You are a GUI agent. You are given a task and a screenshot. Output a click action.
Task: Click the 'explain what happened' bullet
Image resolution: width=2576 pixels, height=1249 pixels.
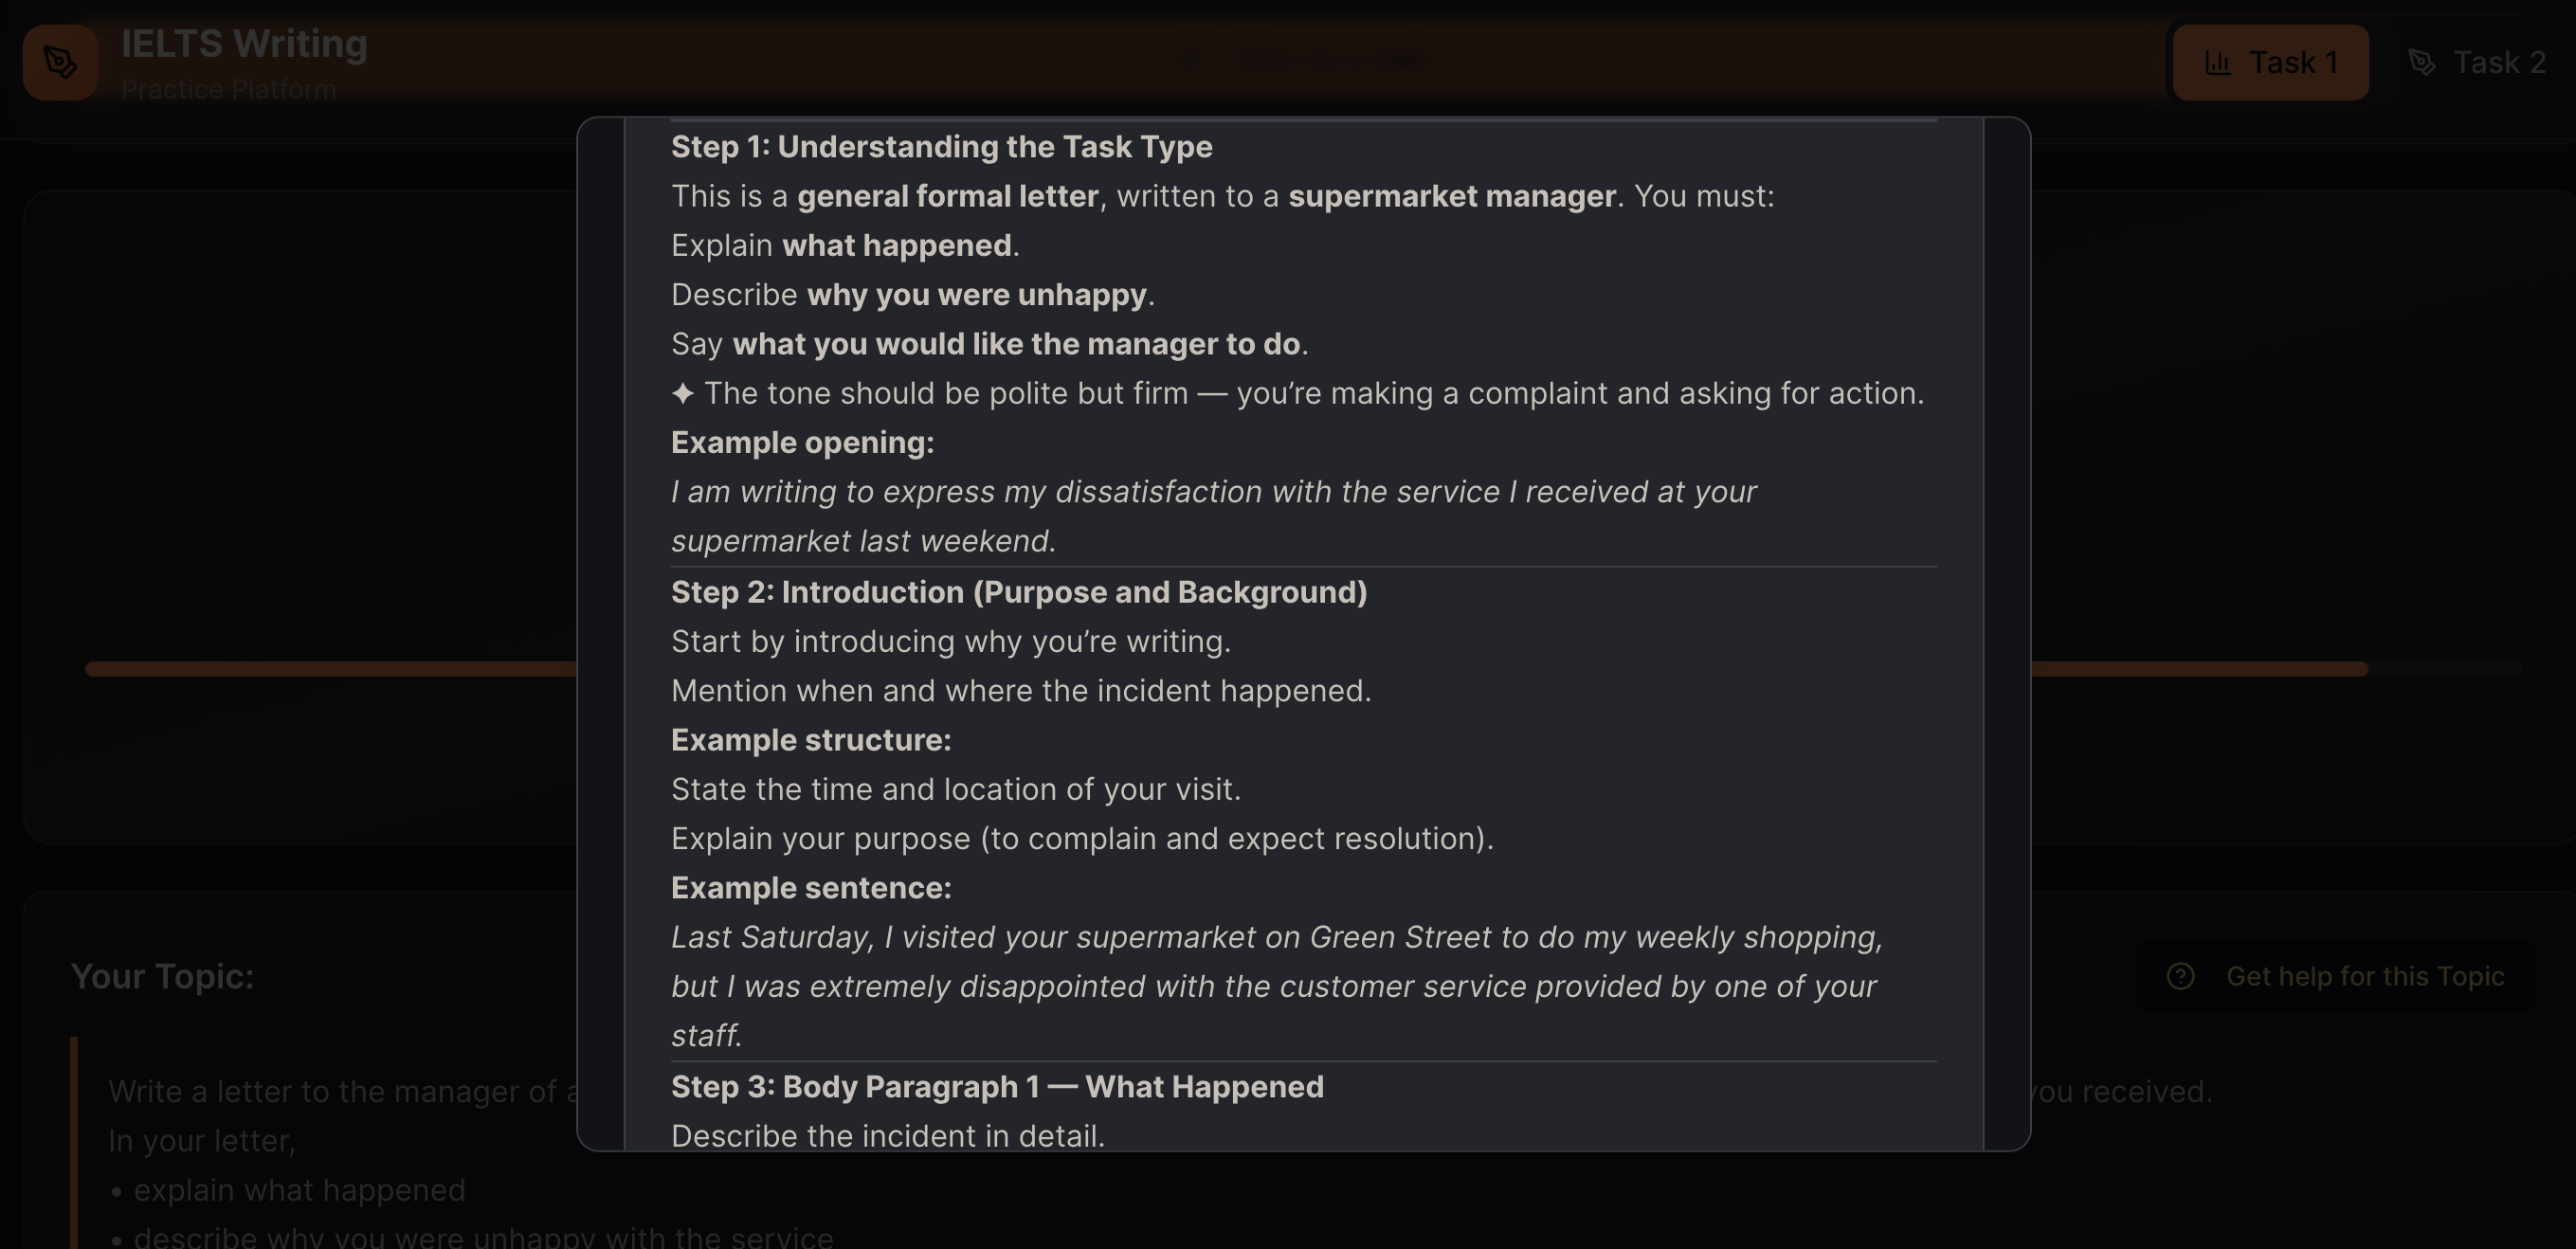pyautogui.click(x=298, y=1190)
